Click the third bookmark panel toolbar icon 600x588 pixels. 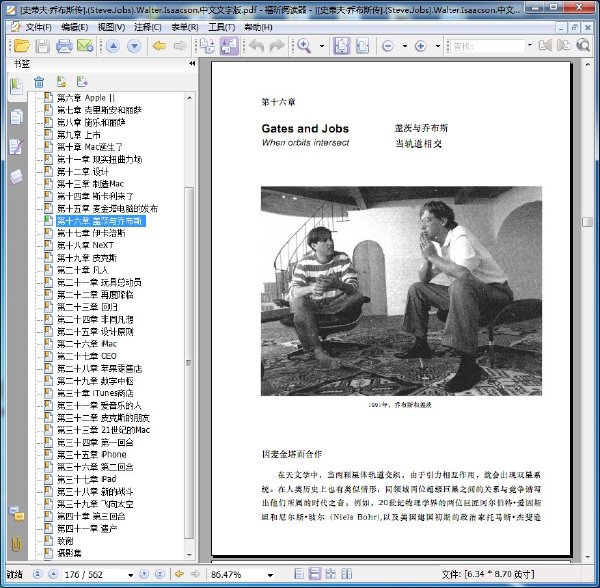click(82, 81)
